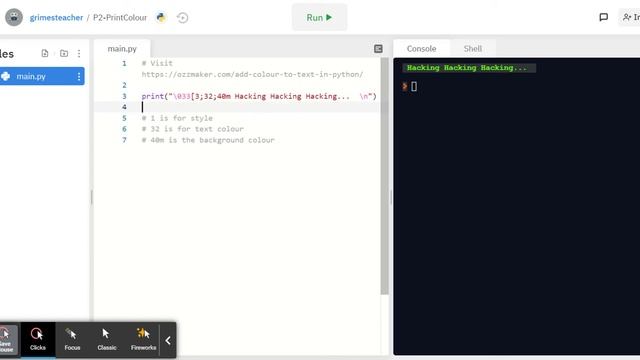Open the P2-PrintColour repl title
This screenshot has height=360, width=640.
coord(120,18)
